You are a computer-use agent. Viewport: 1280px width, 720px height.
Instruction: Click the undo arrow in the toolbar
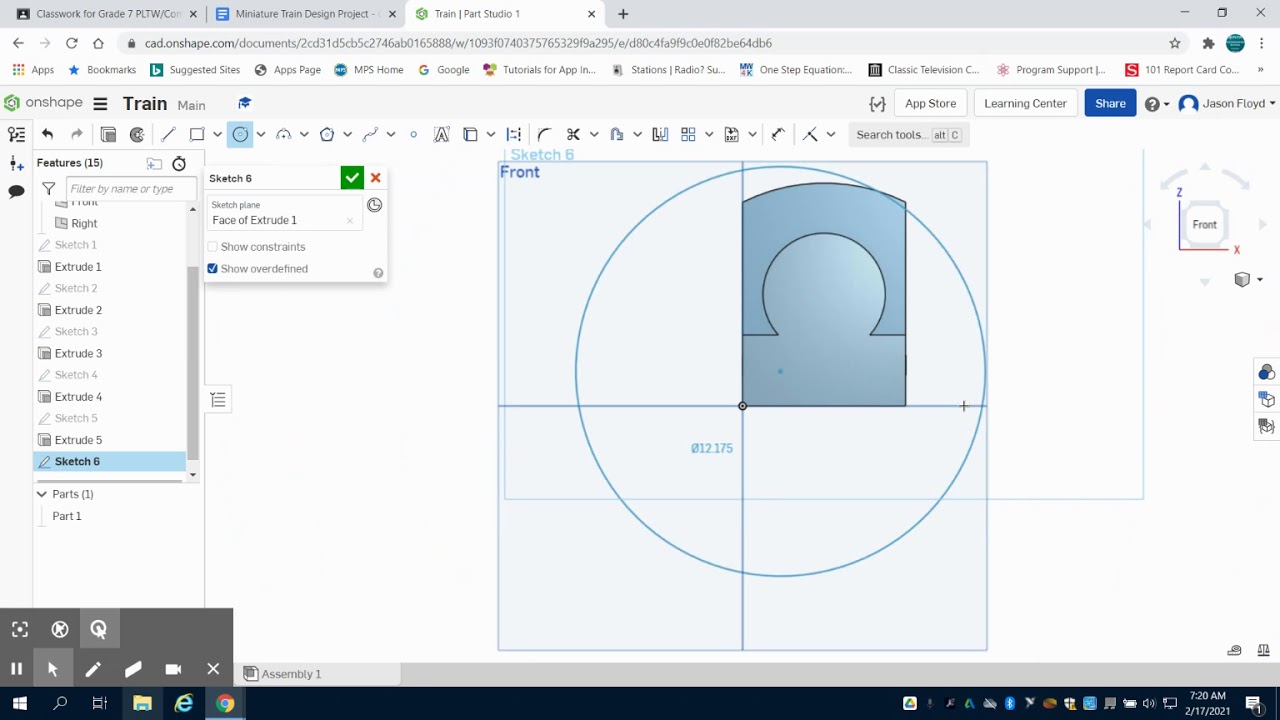tap(47, 134)
